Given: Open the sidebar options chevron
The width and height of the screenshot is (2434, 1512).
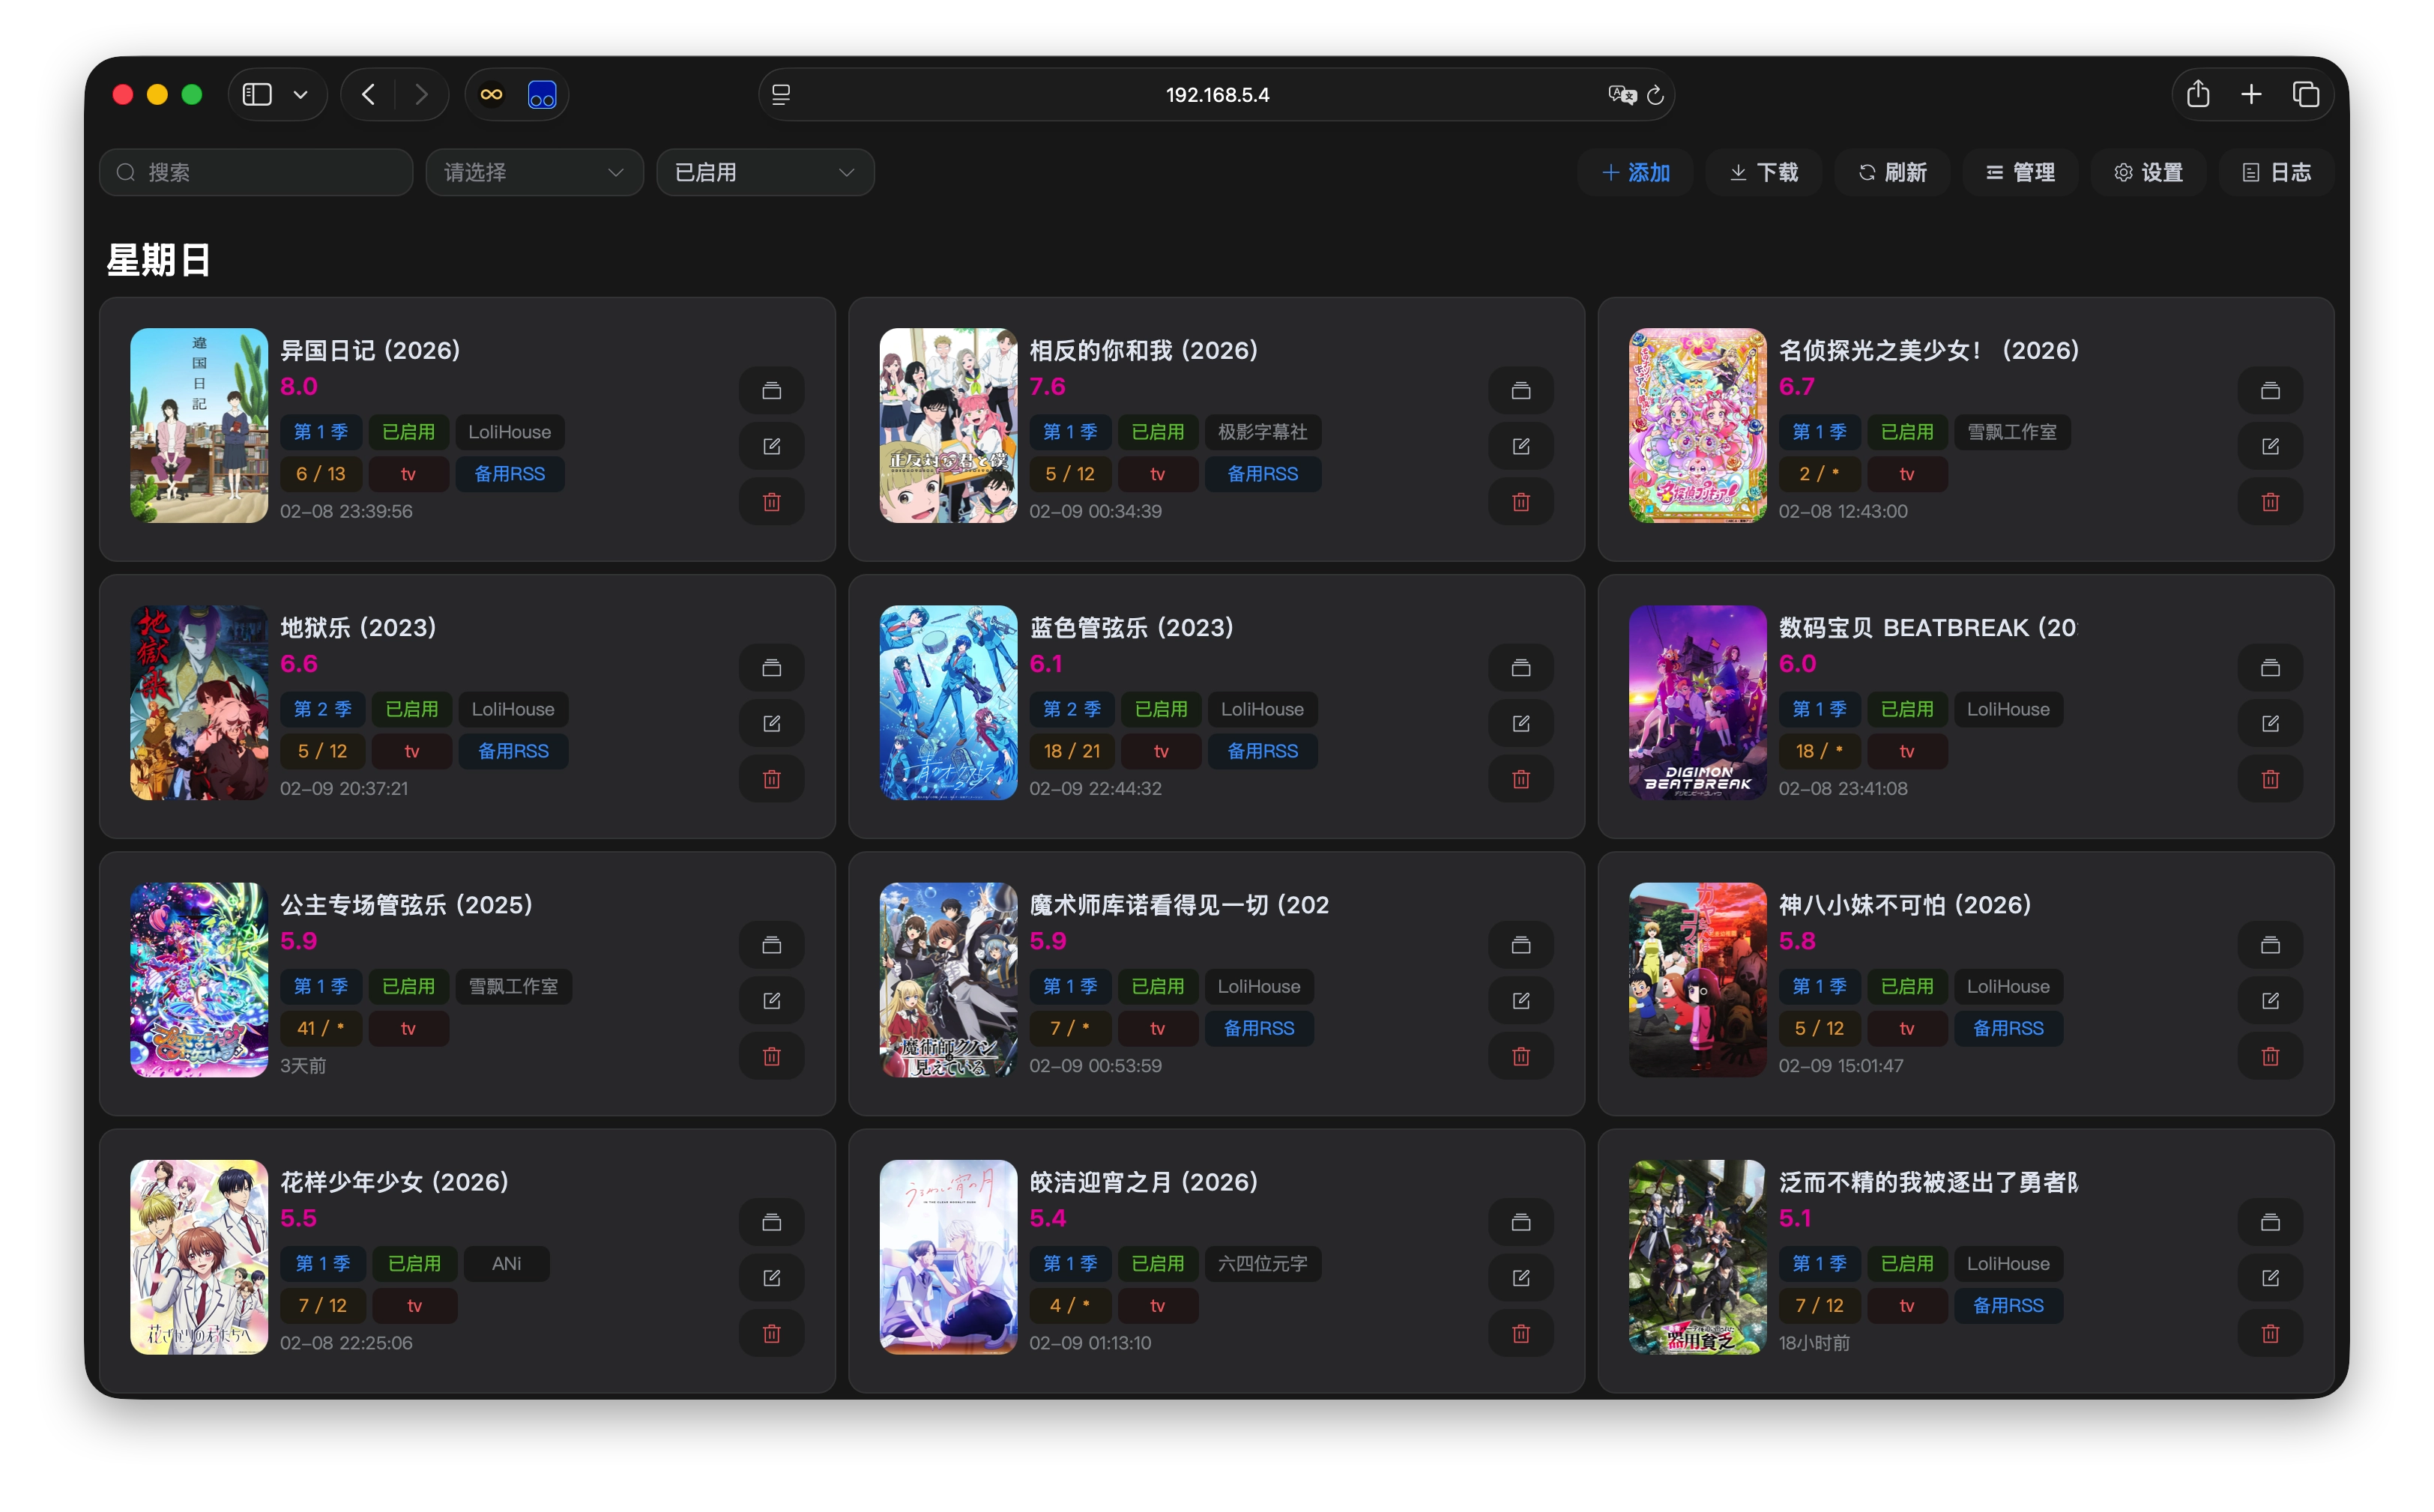Looking at the screenshot, I should tap(301, 94).
